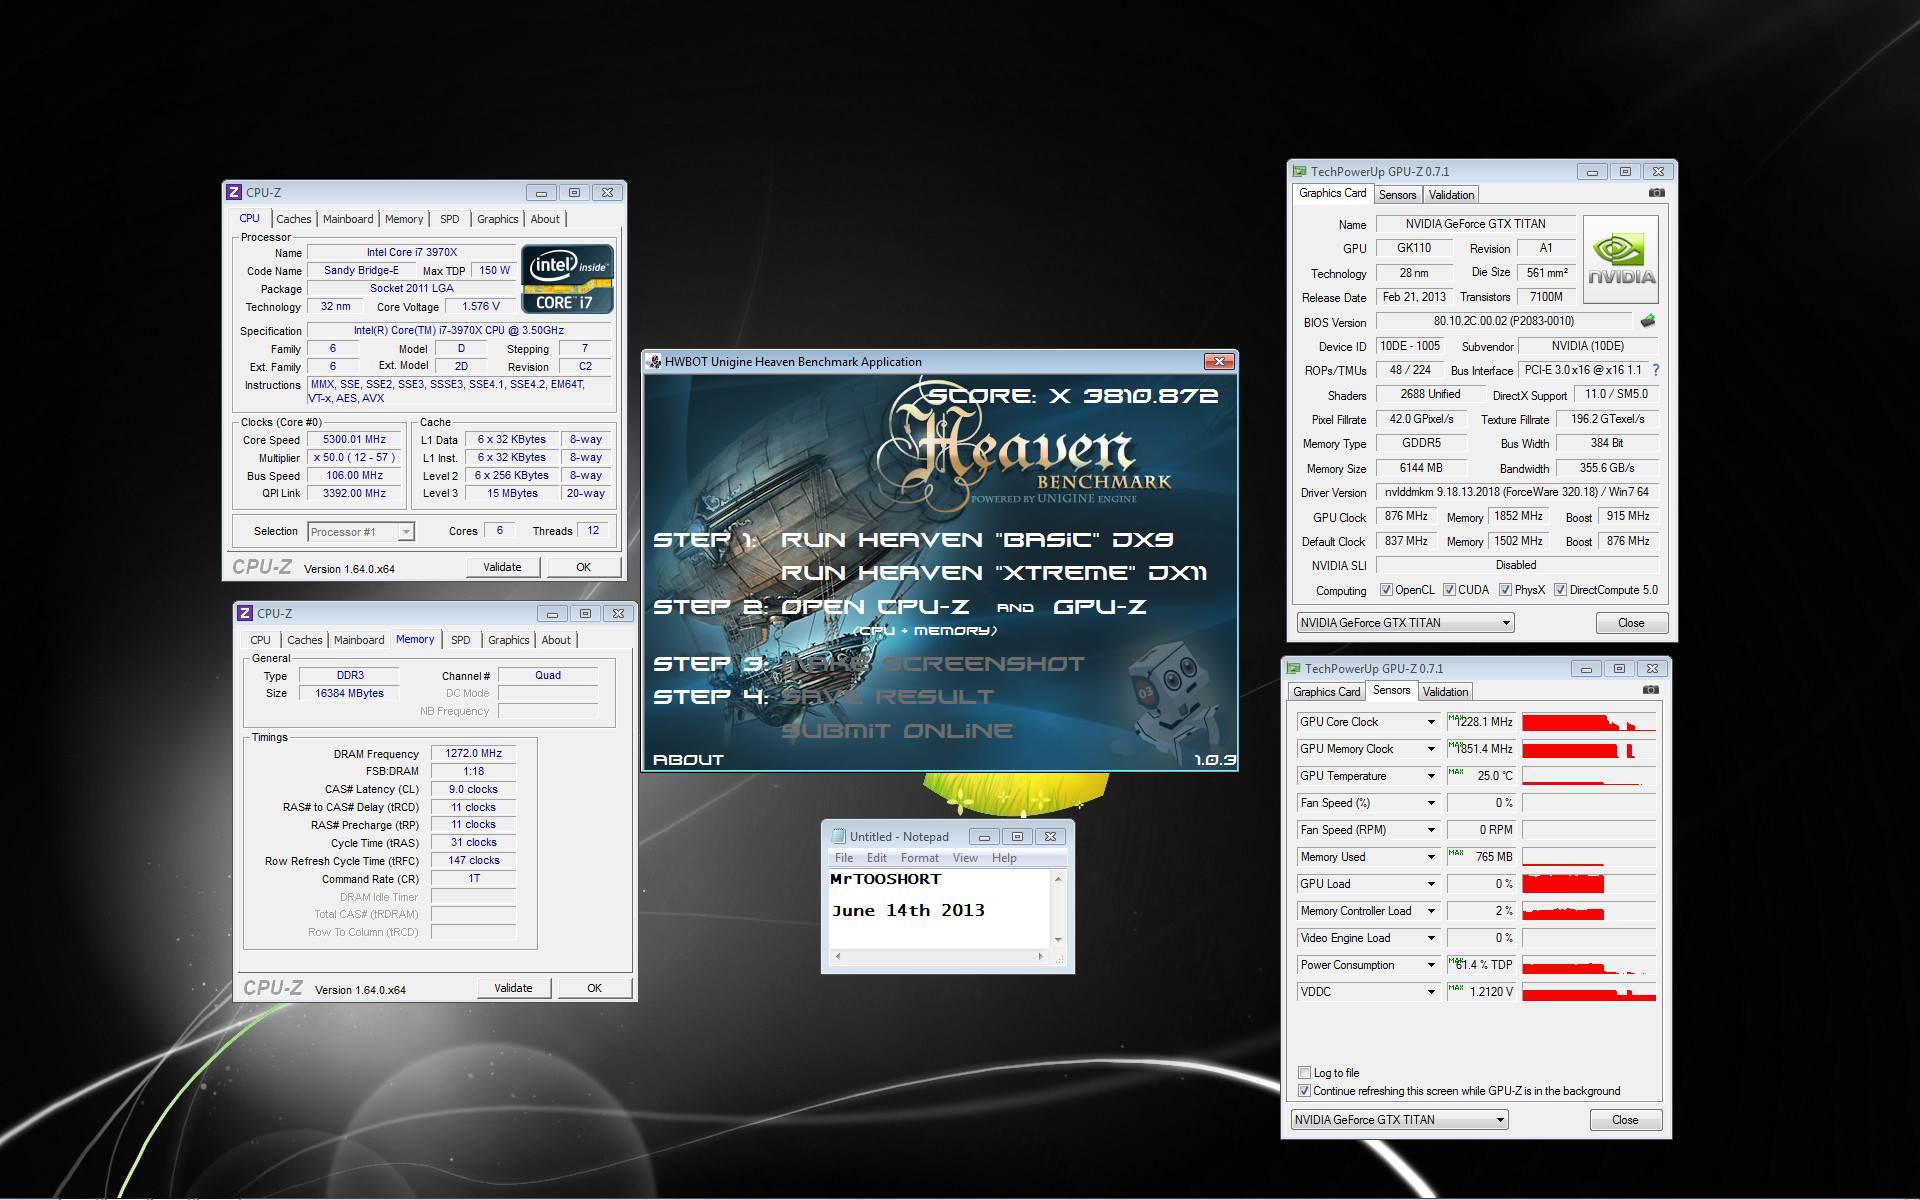Uncheck Continue refreshing in background

(1304, 1091)
